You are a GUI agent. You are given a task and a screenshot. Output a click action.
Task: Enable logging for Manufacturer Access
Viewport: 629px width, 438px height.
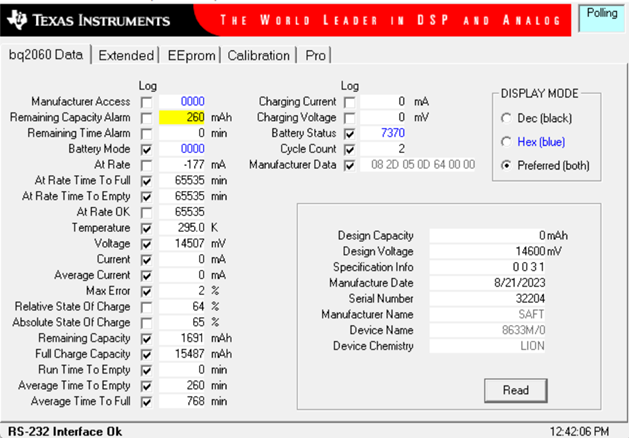click(x=146, y=102)
